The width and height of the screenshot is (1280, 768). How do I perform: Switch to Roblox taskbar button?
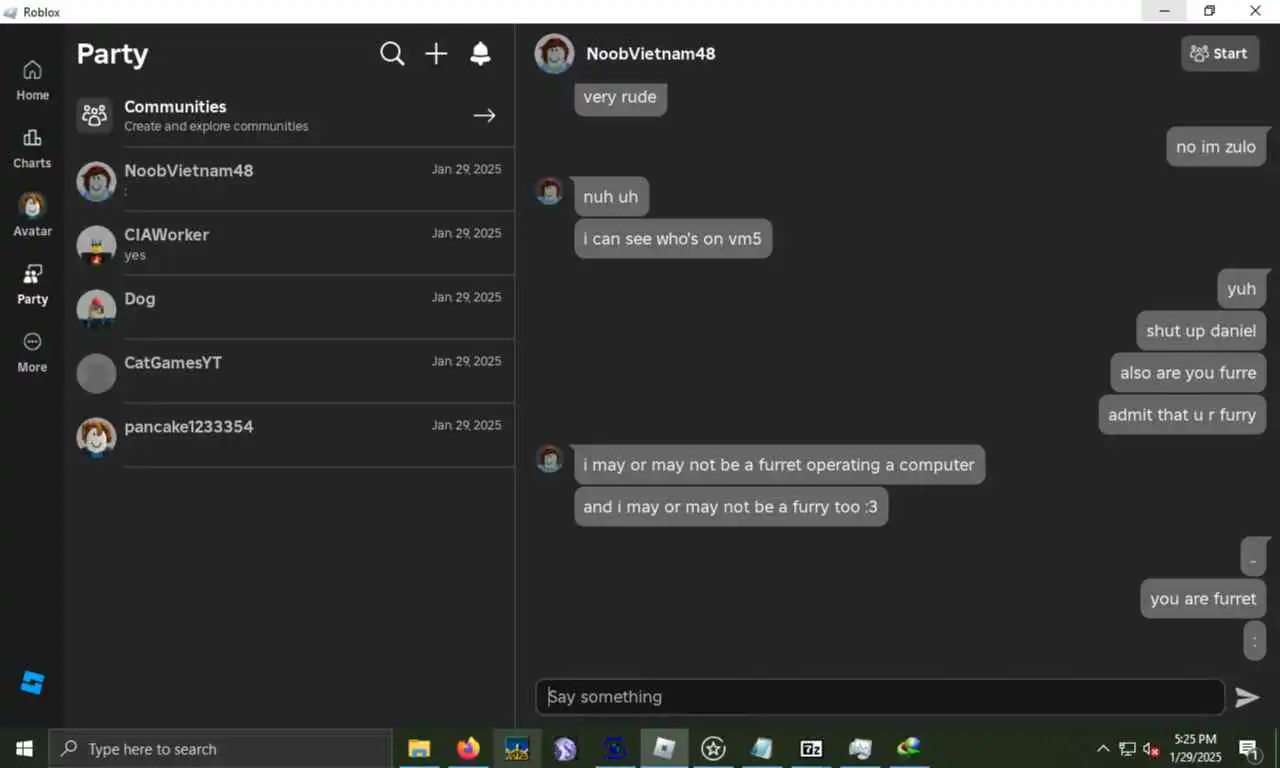664,749
